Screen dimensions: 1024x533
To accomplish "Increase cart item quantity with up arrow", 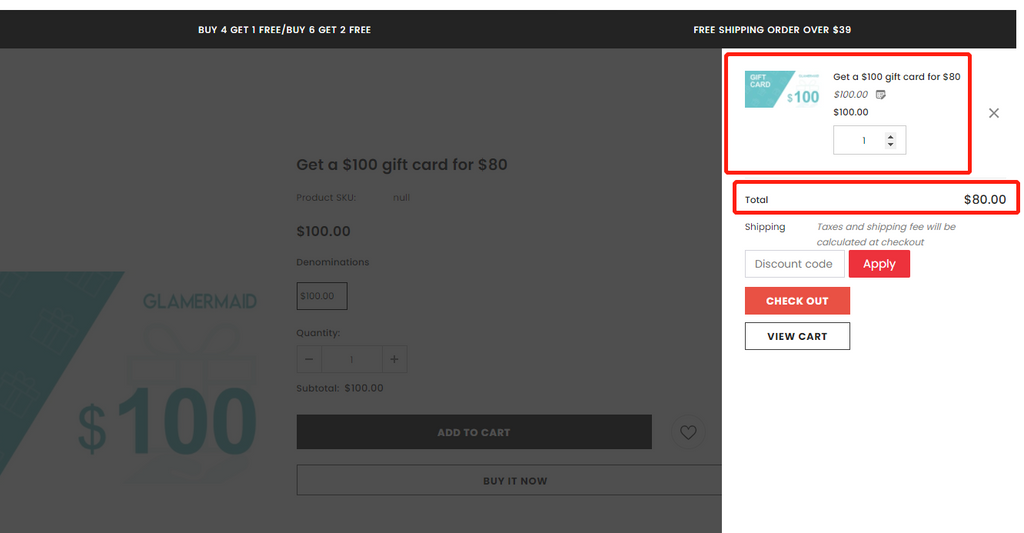I will (x=891, y=134).
